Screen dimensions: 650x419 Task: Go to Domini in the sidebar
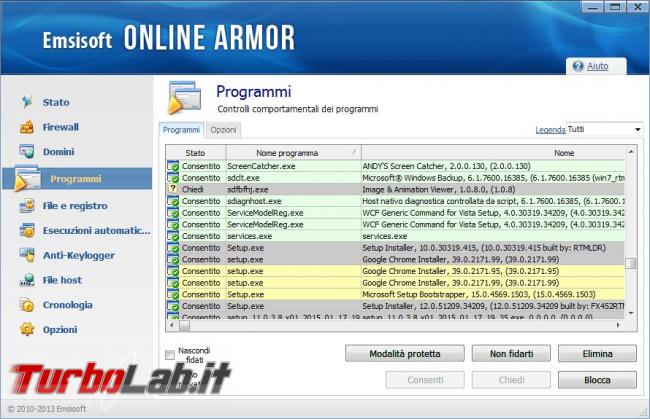pyautogui.click(x=58, y=152)
